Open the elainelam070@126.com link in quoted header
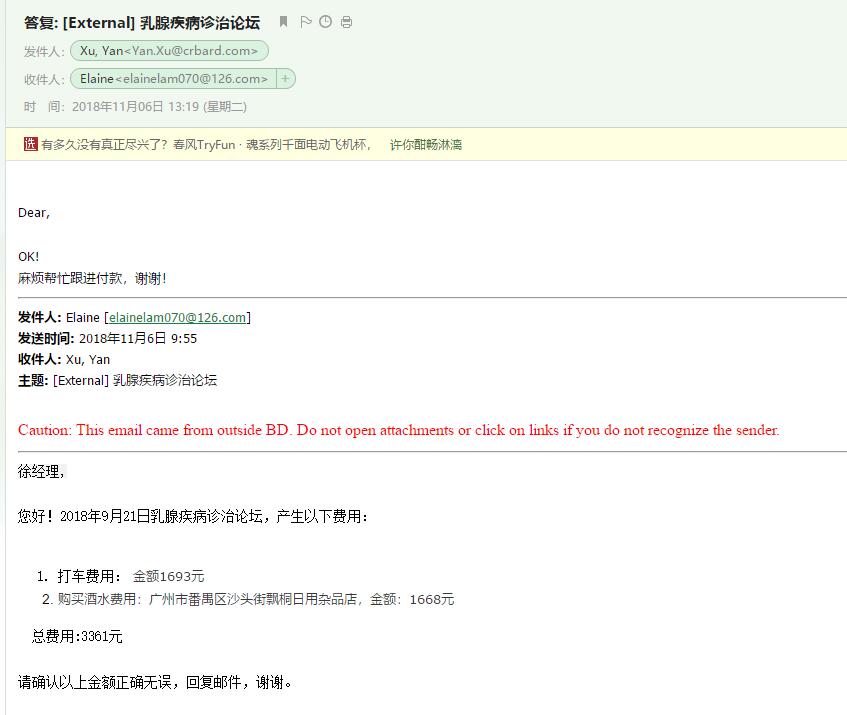This screenshot has width=847, height=715. 177,318
